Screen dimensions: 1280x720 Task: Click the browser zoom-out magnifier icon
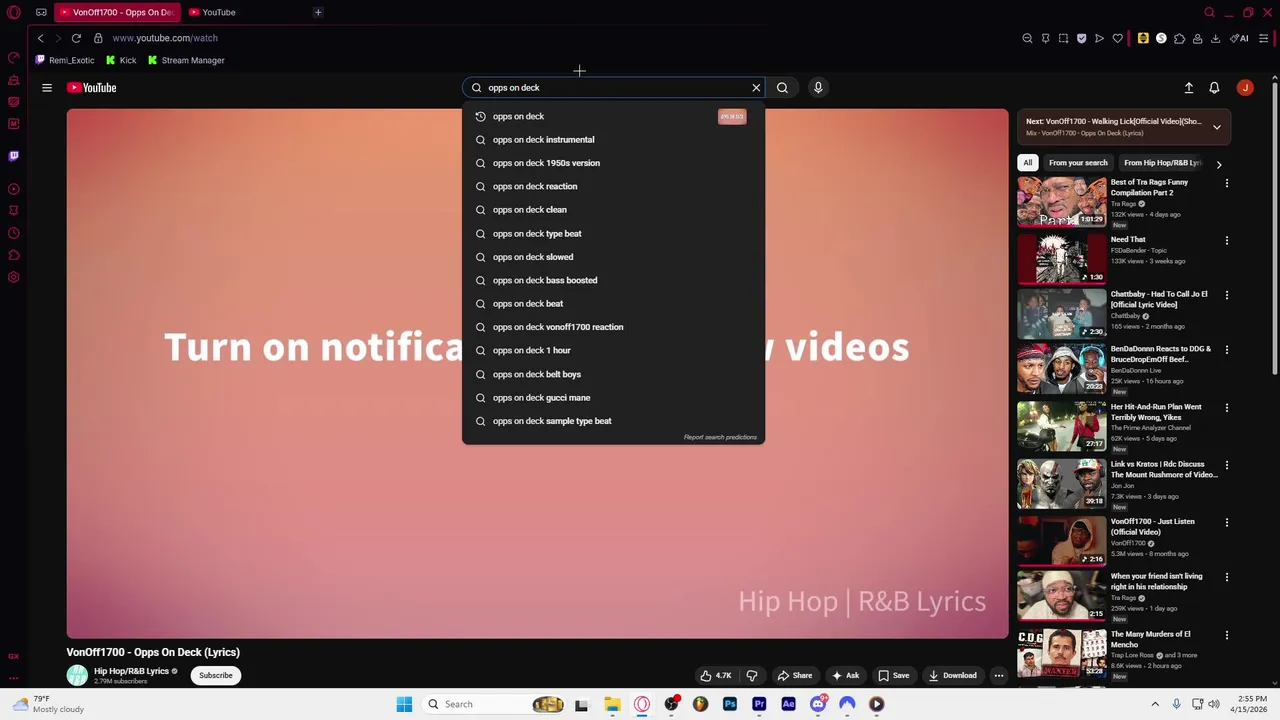[1027, 38]
